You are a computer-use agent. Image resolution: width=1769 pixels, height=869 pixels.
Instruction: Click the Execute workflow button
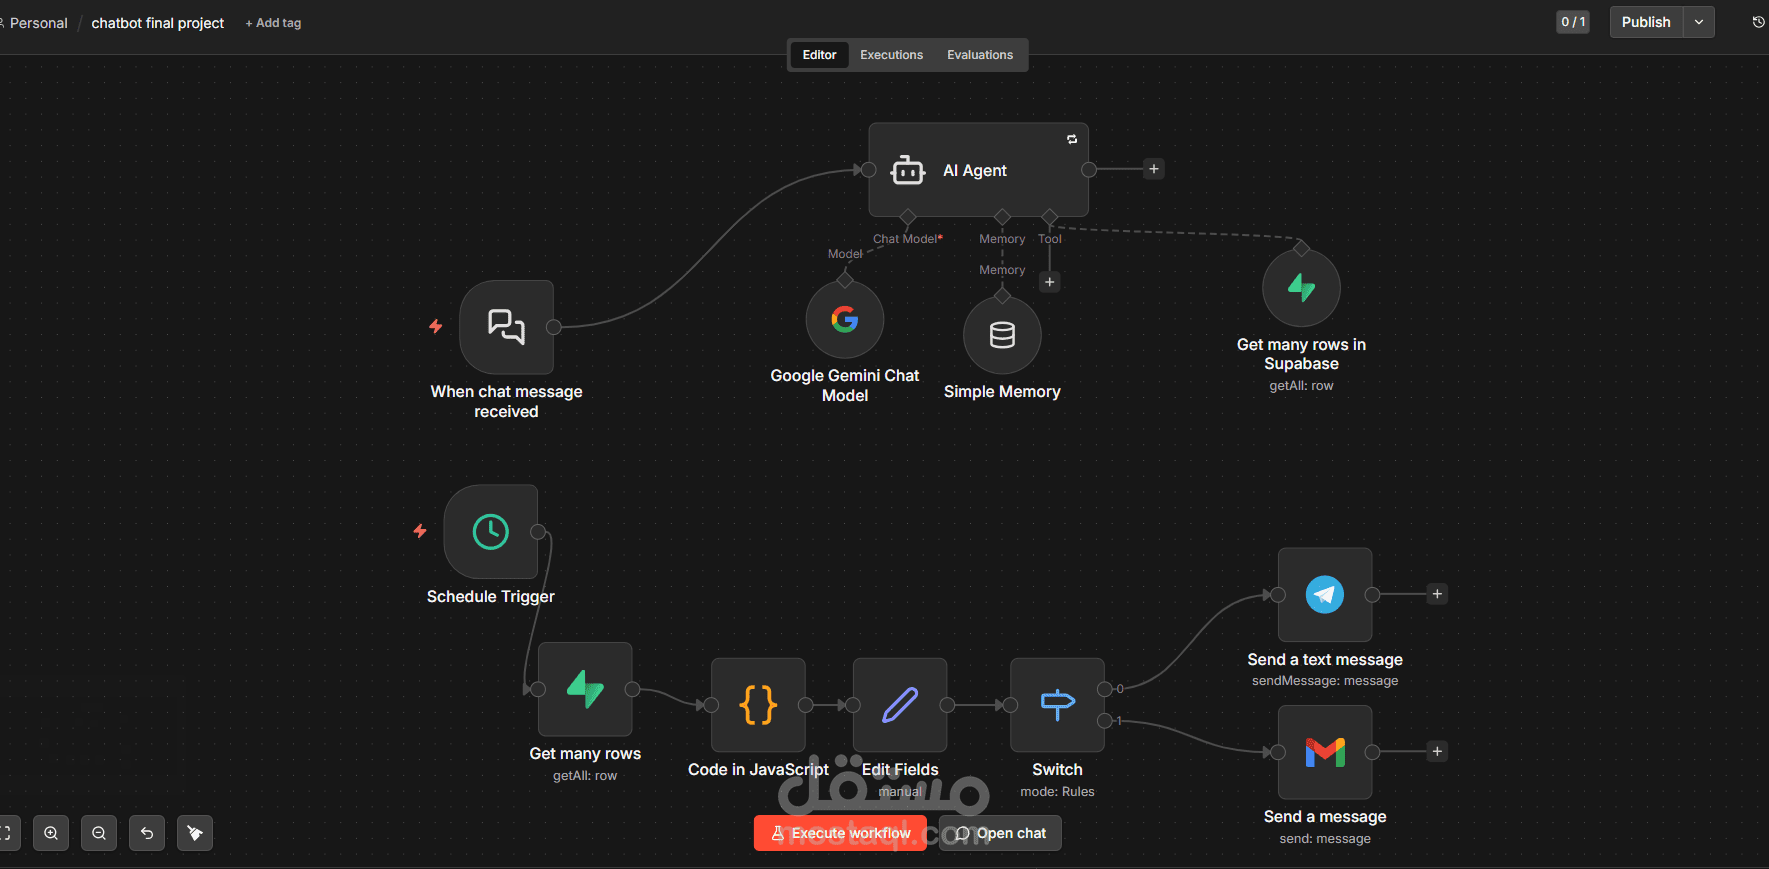coord(840,833)
